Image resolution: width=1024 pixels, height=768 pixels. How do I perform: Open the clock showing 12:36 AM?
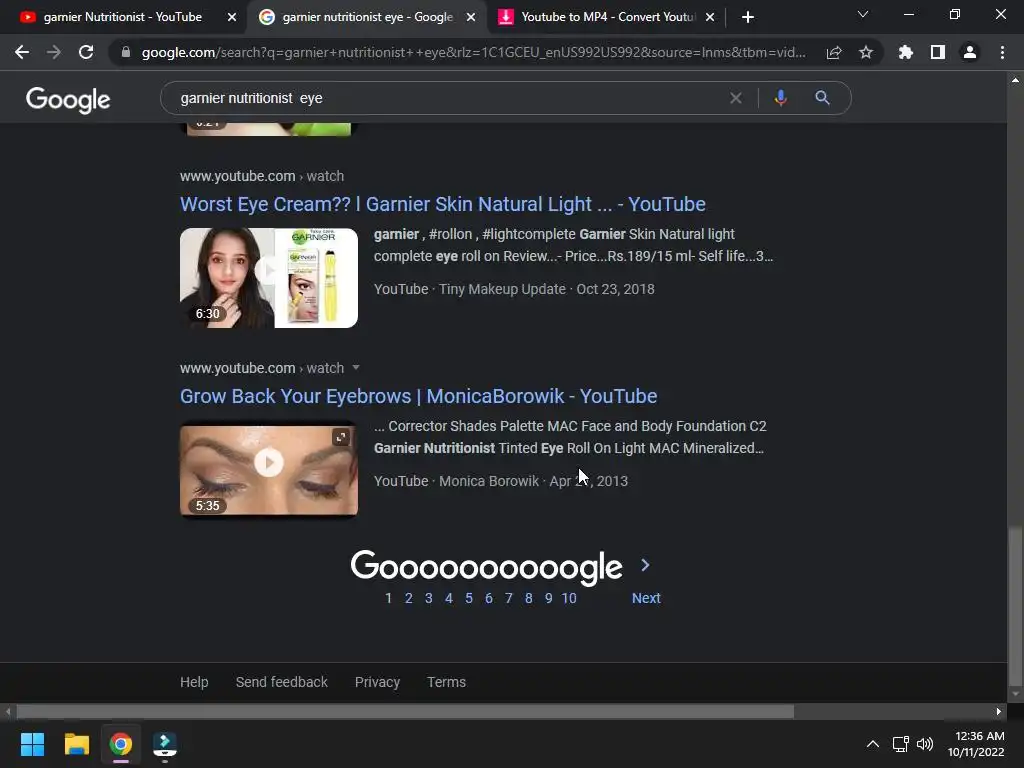click(x=976, y=744)
